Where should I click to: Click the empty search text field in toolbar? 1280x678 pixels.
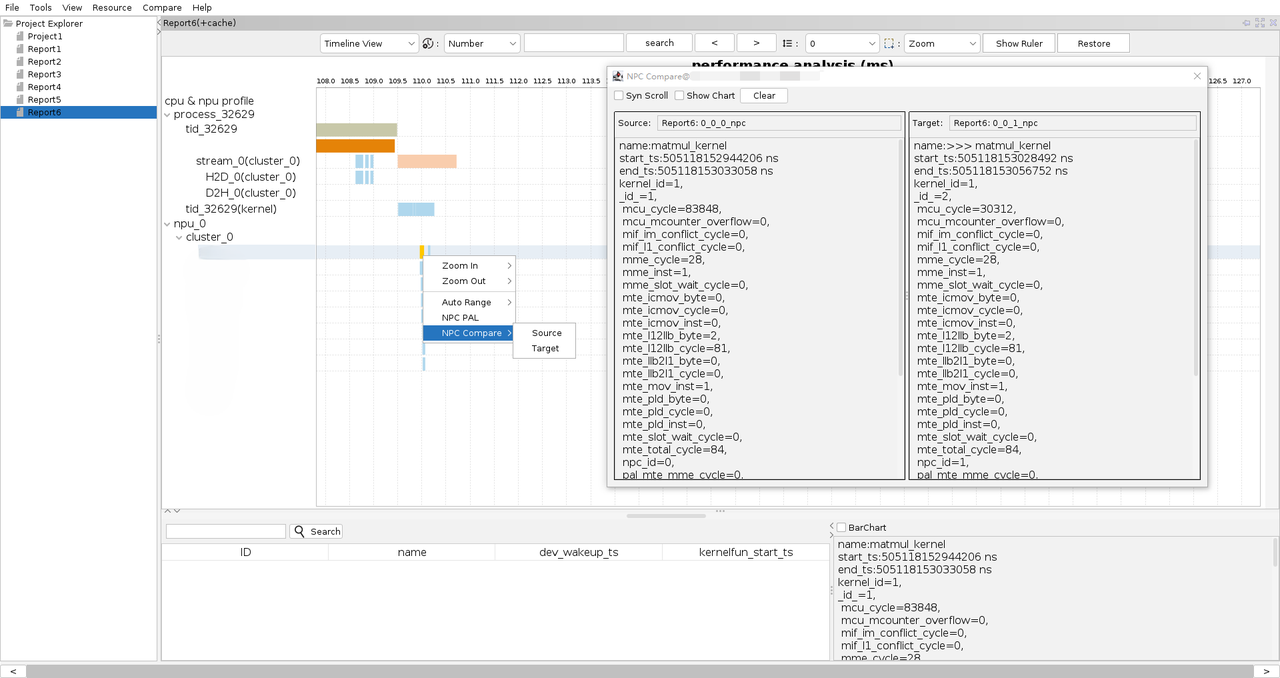573,44
